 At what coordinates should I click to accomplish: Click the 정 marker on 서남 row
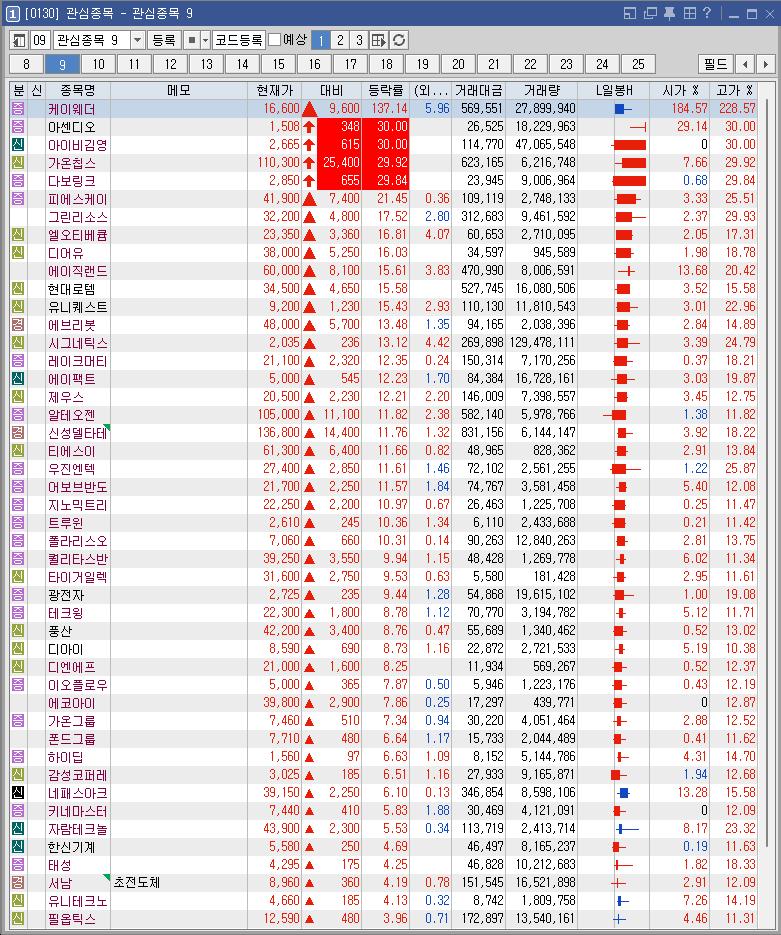pyautogui.click(x=18, y=883)
